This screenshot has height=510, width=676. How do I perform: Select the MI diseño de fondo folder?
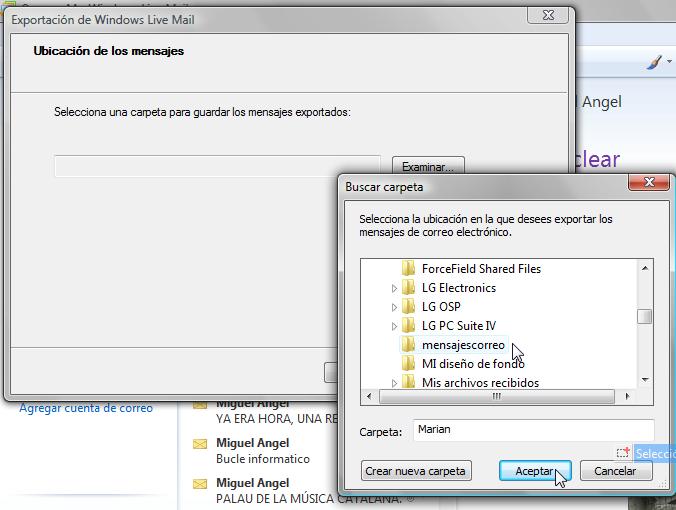pyautogui.click(x=473, y=364)
